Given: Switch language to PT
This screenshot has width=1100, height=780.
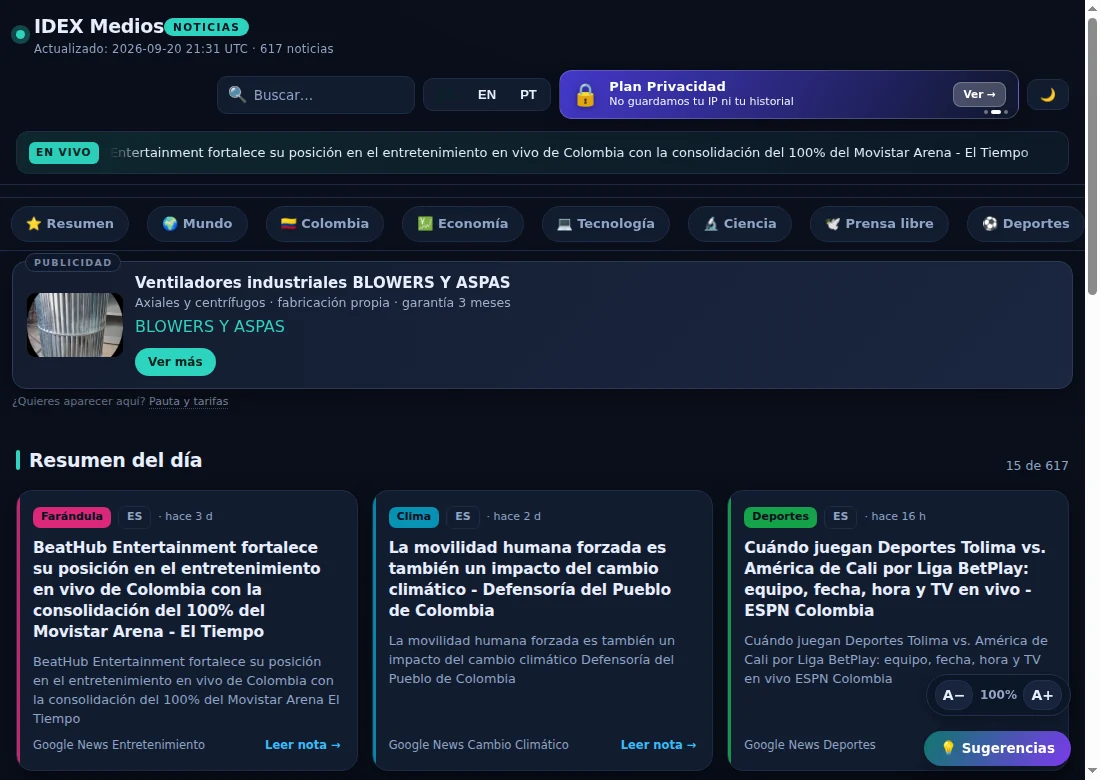Looking at the screenshot, I should click(528, 95).
